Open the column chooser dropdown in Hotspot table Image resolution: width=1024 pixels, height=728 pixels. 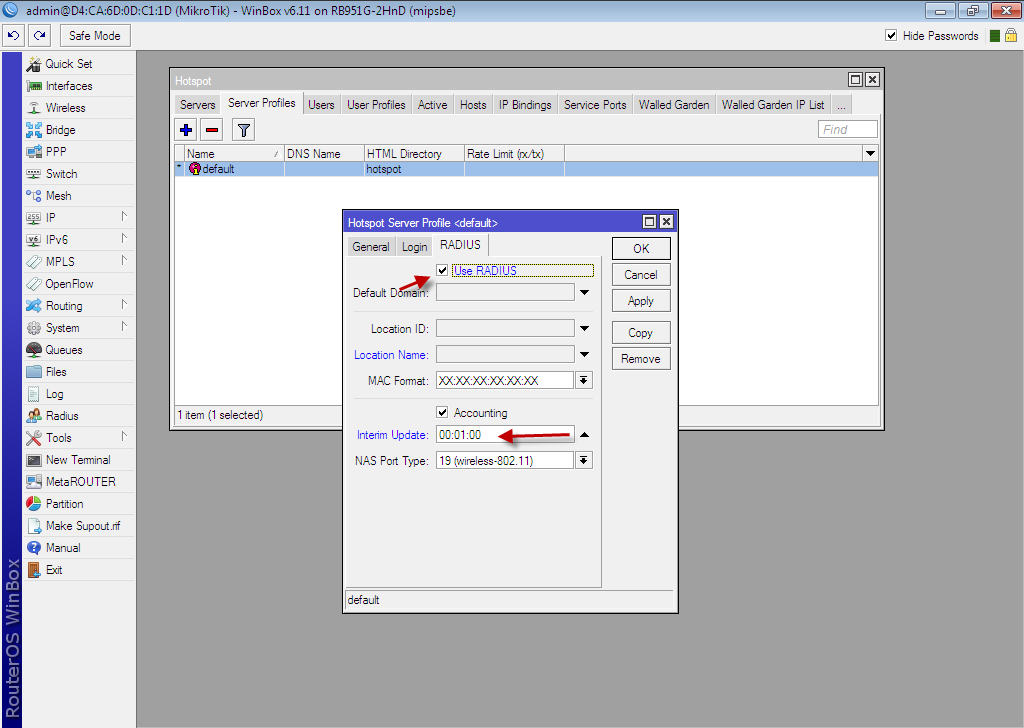click(x=870, y=153)
